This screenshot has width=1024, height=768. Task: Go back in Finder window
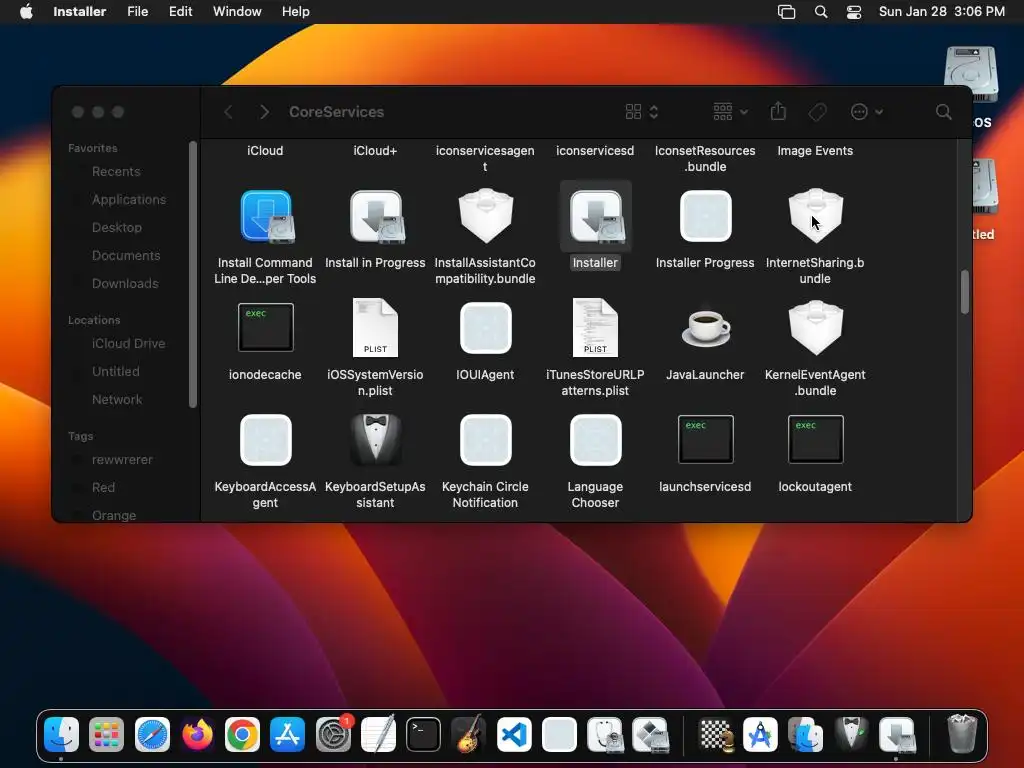tap(228, 112)
